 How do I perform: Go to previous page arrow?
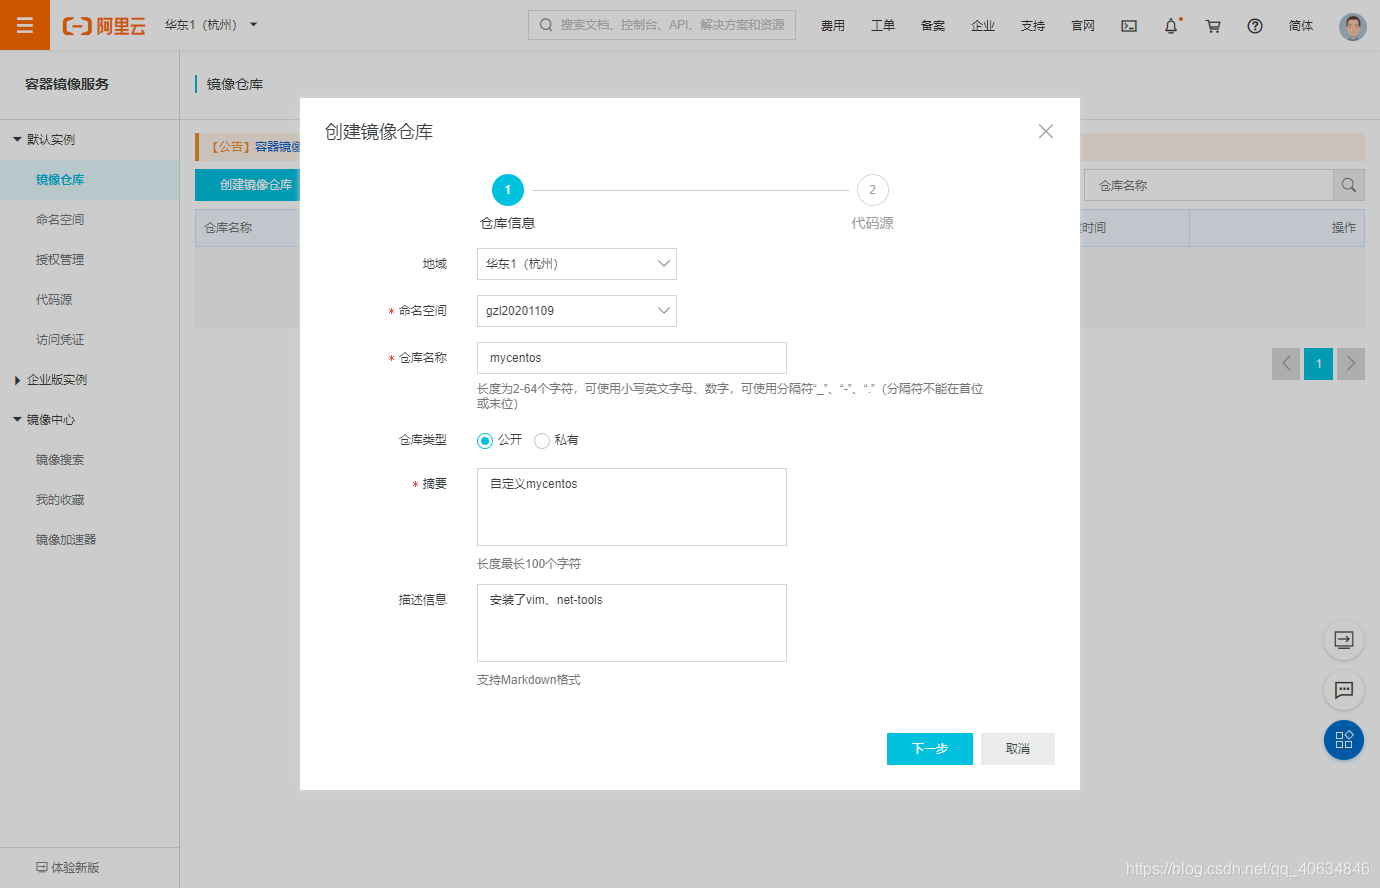click(x=1286, y=364)
